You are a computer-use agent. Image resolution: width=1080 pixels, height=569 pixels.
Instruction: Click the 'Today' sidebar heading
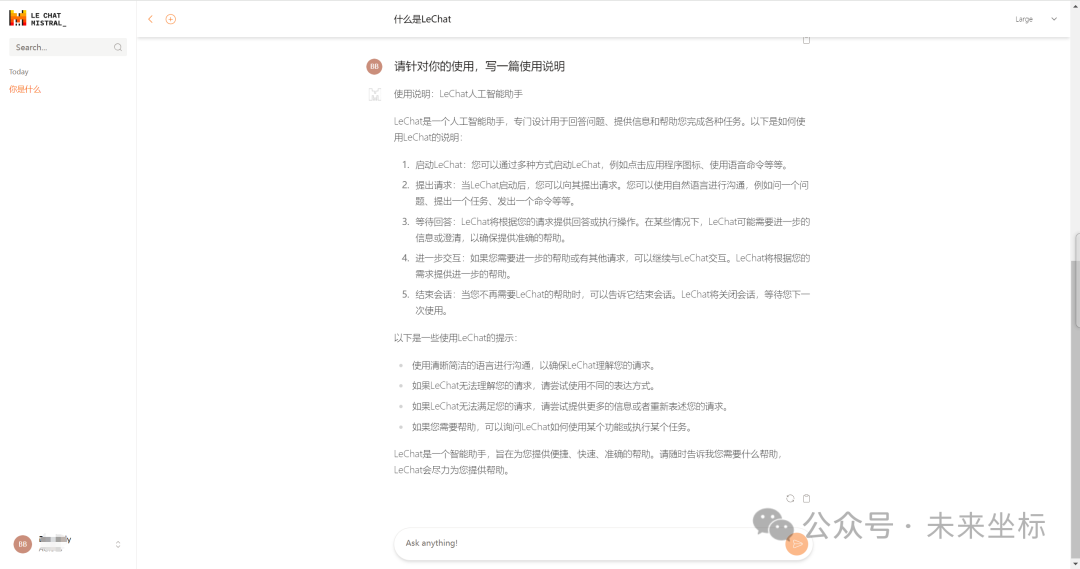click(19, 72)
